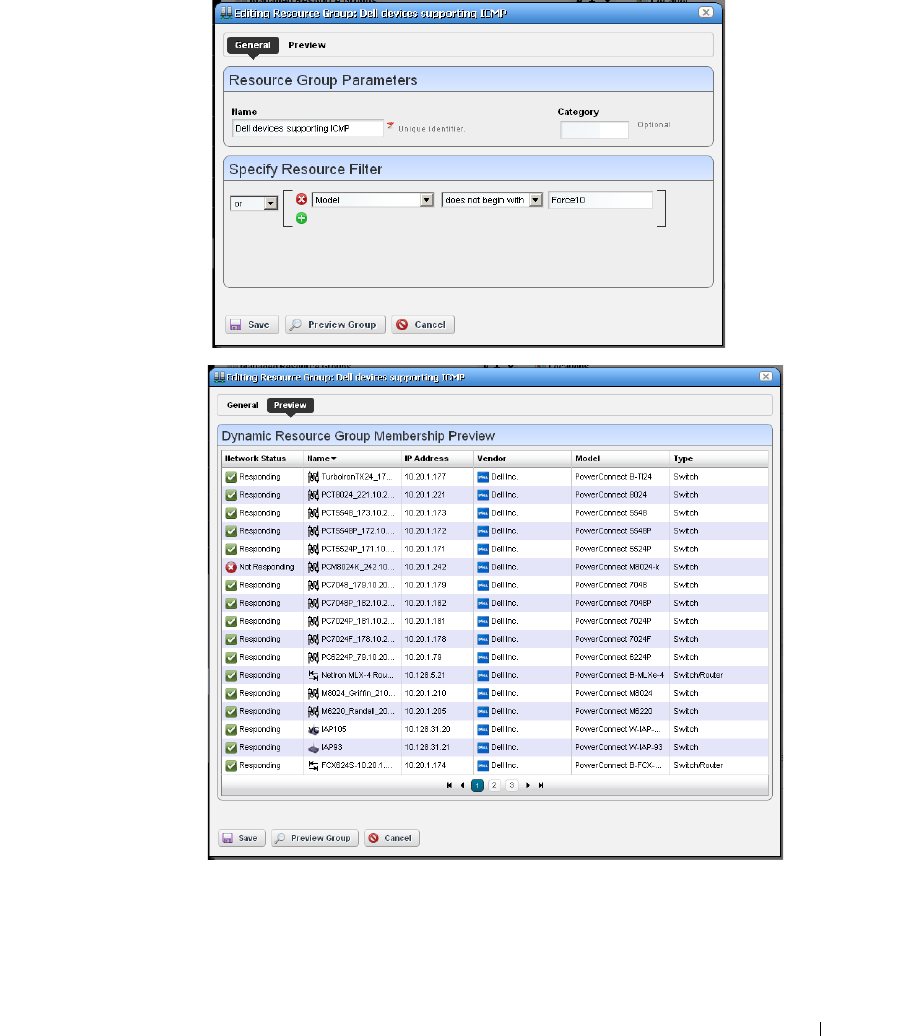Switch to General tab in lower dialog
The image size is (900, 1036).
243,405
